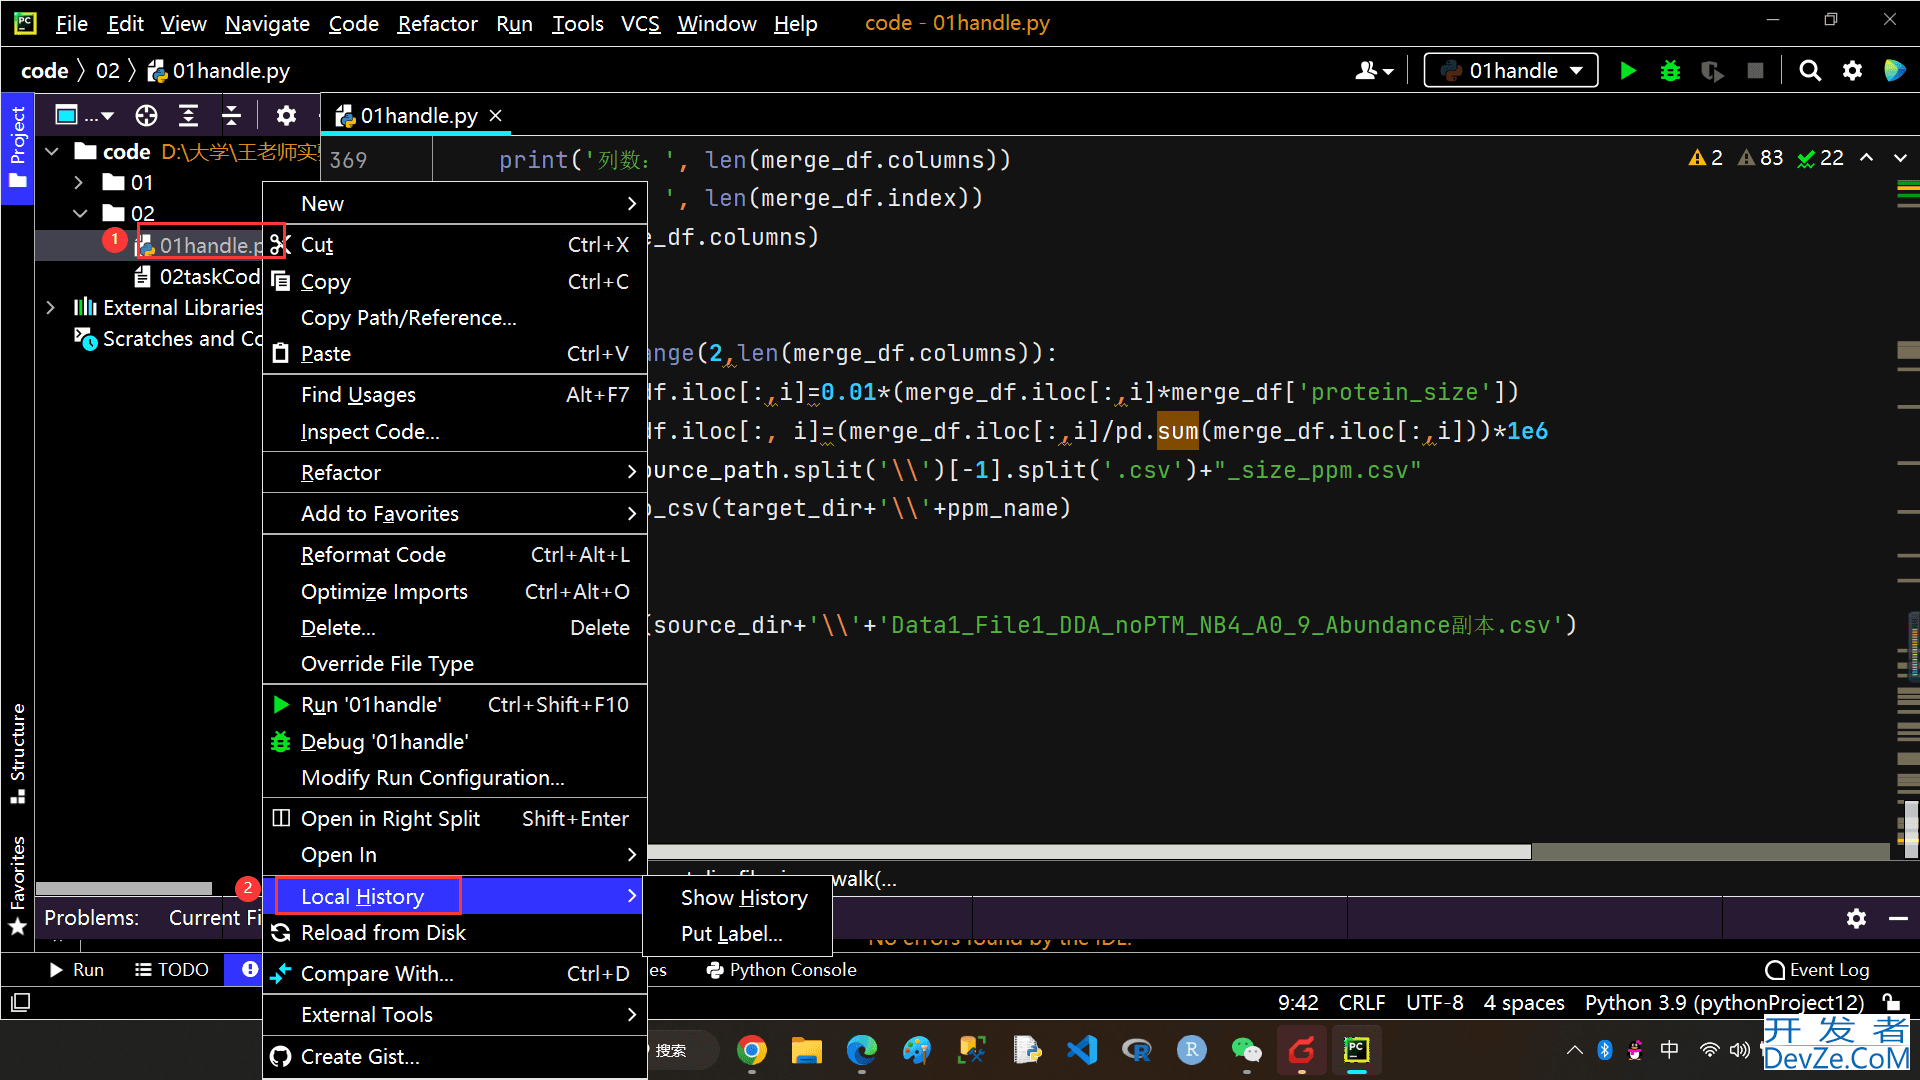
Task: Select 'Put Label...' from Local History submenu
Action: (x=731, y=934)
